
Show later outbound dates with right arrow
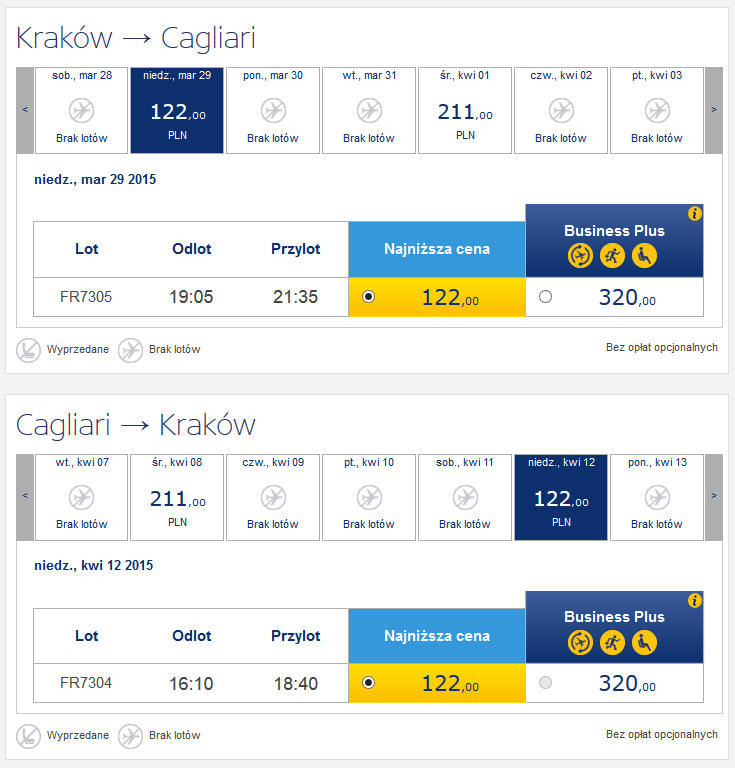tap(713, 110)
